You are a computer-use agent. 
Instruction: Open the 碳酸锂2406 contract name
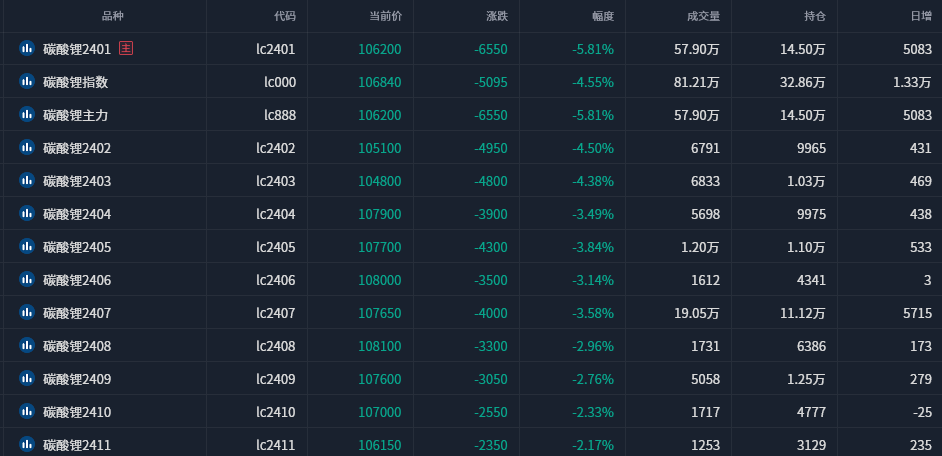coord(77,280)
